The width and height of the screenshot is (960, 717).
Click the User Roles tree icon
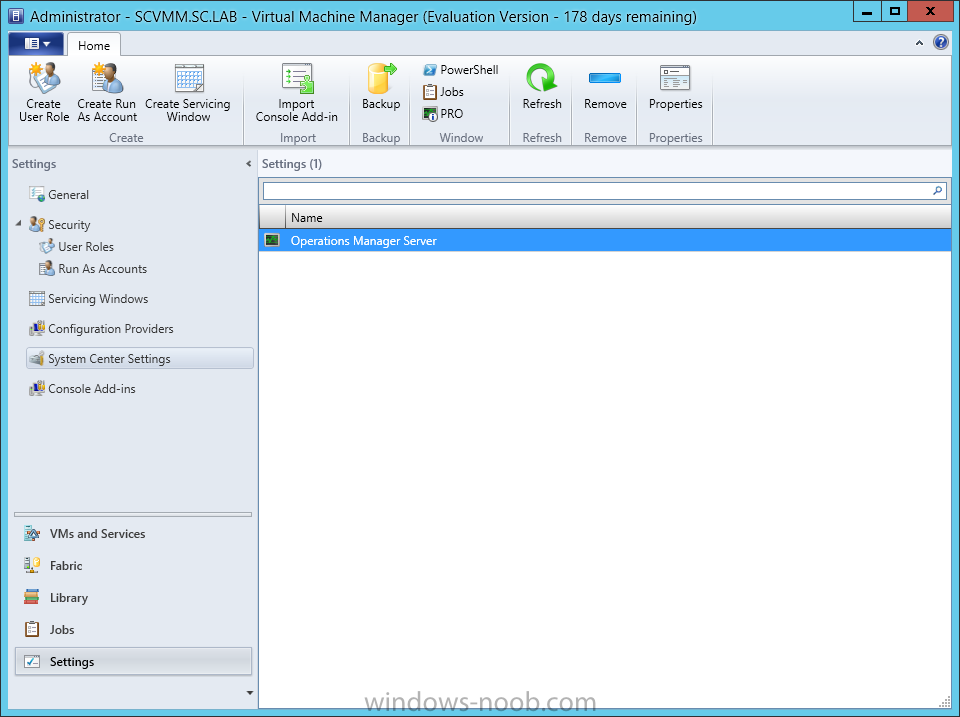click(x=47, y=247)
